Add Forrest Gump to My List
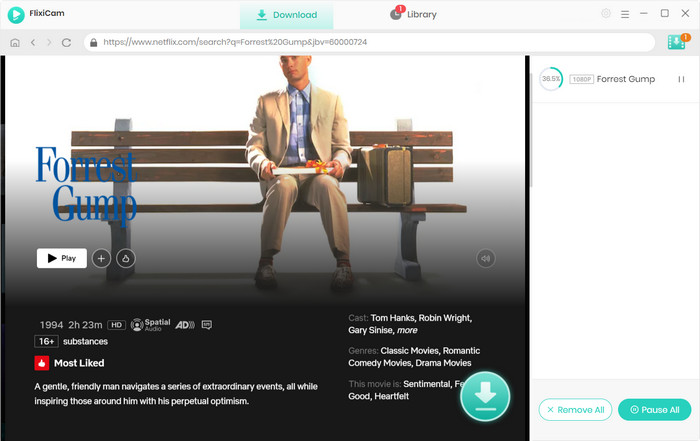700x441 pixels. [x=101, y=258]
